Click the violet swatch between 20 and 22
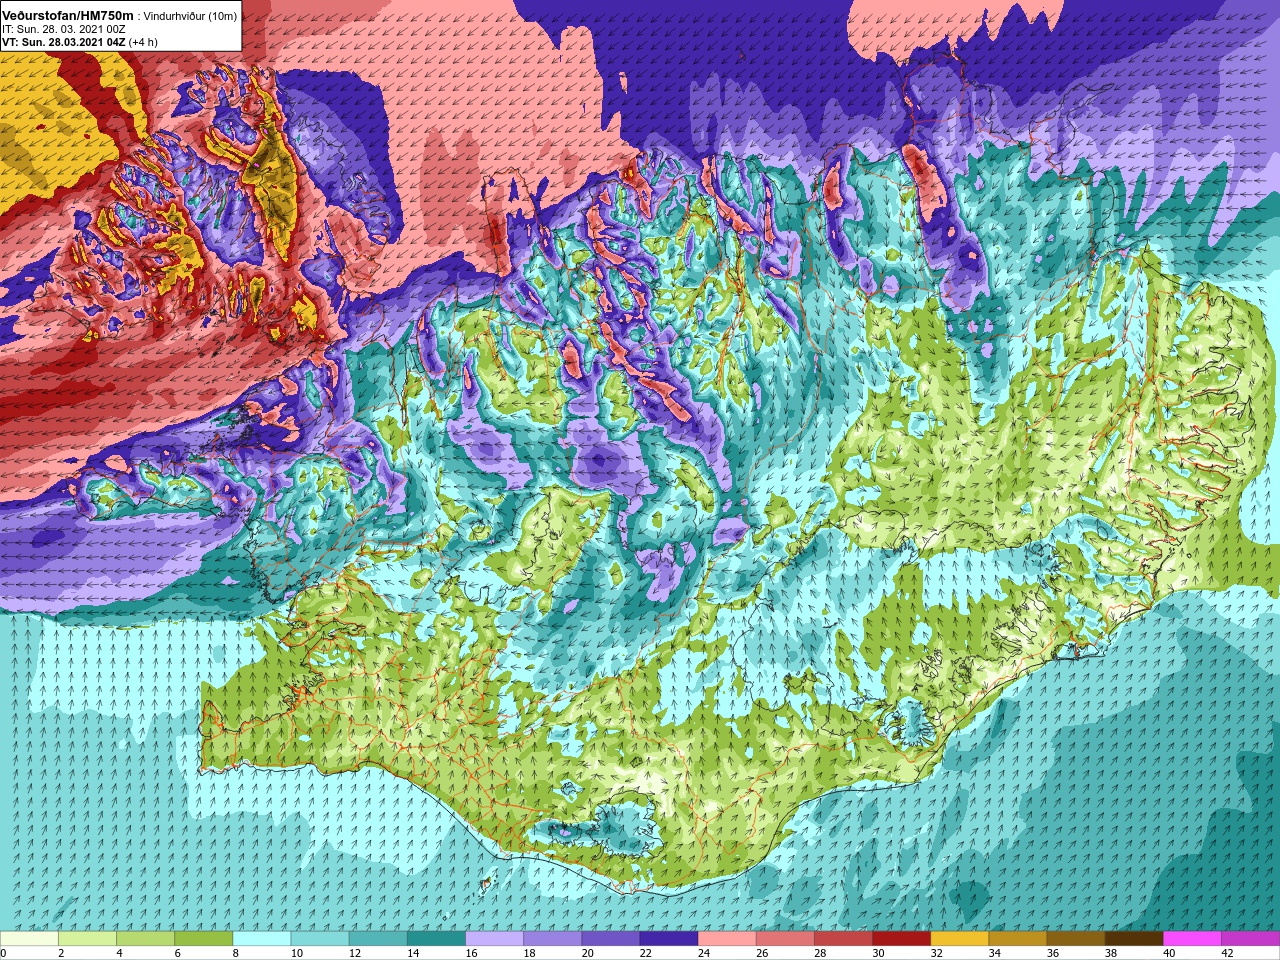The width and height of the screenshot is (1280, 960). coord(611,939)
